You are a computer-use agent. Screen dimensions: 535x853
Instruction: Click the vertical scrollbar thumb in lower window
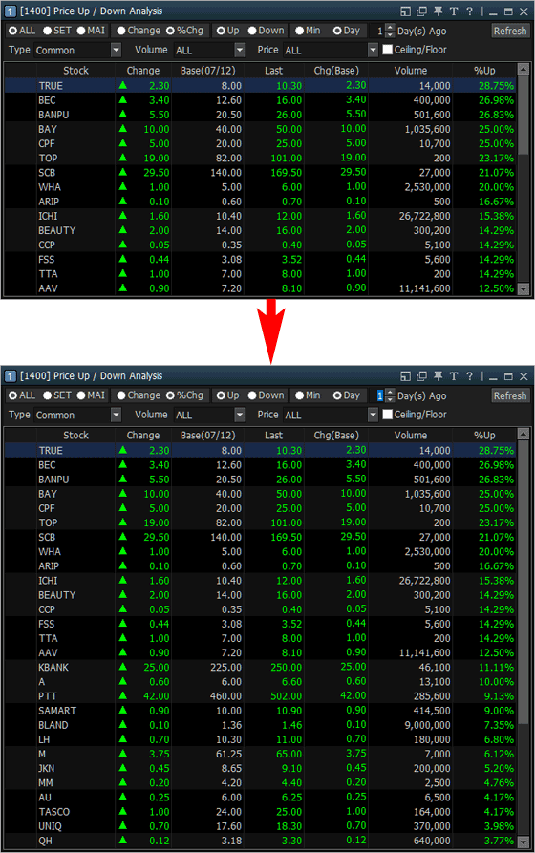[523, 582]
